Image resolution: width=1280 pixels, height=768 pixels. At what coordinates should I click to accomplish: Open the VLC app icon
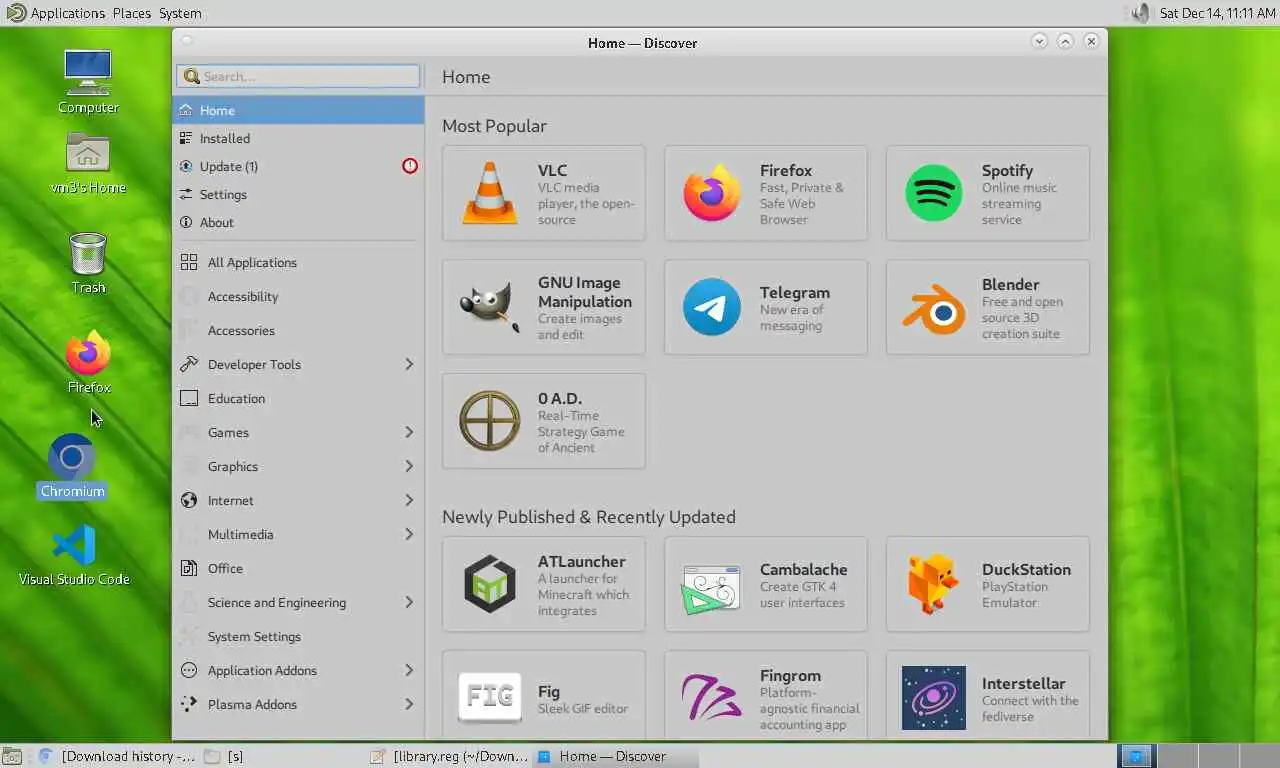click(490, 193)
